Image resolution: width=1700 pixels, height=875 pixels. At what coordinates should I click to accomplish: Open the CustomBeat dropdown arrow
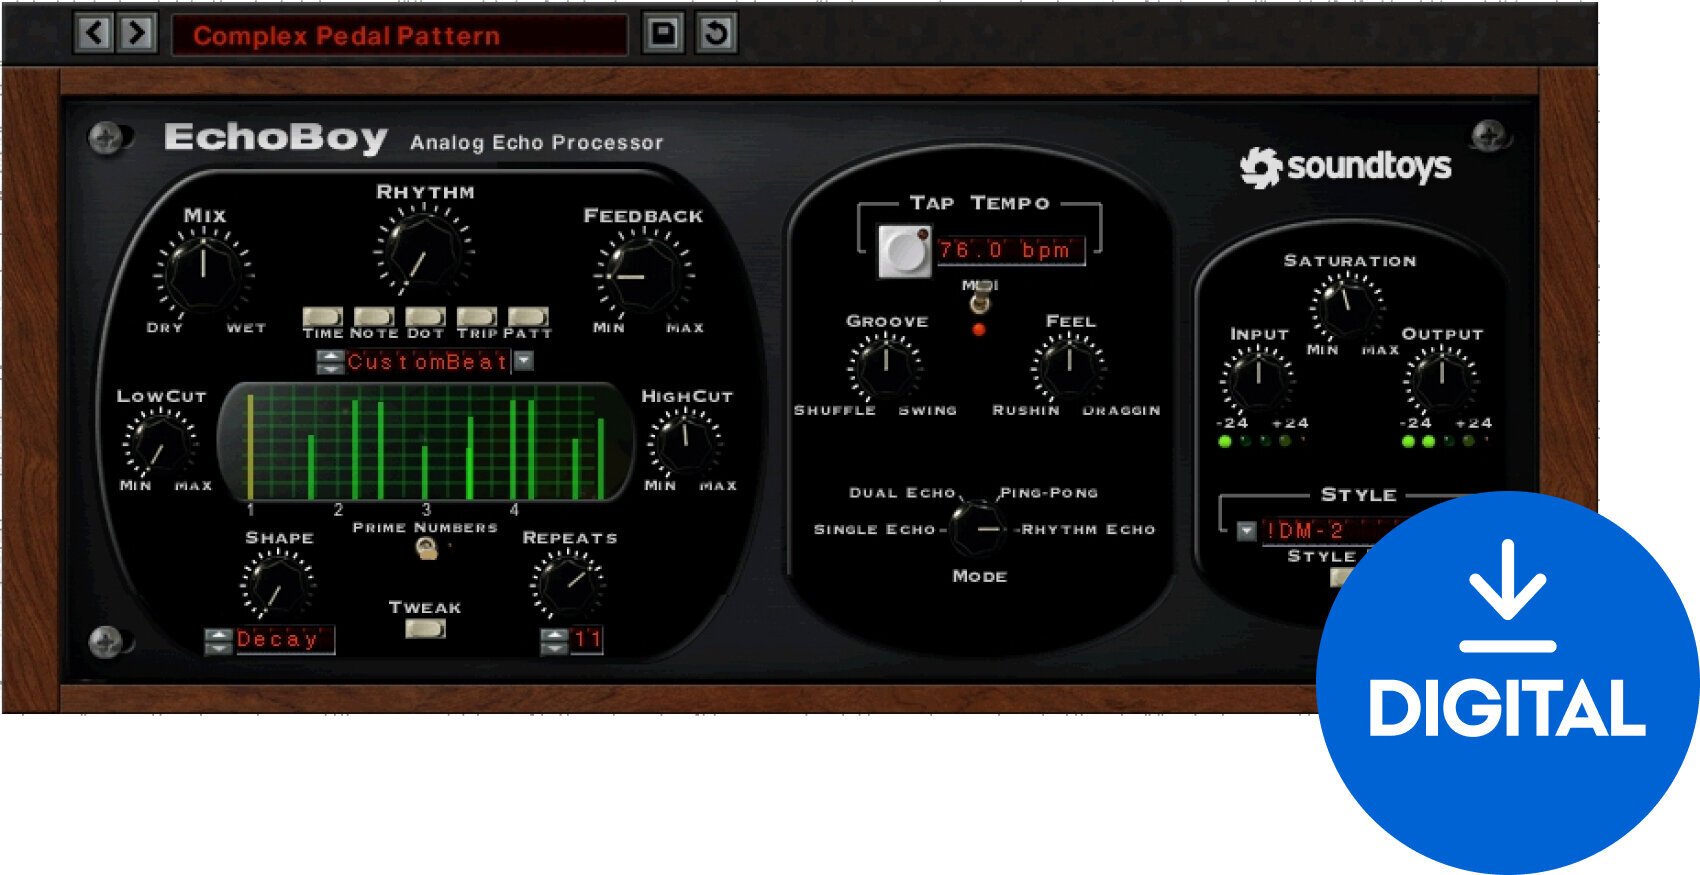click(x=524, y=361)
